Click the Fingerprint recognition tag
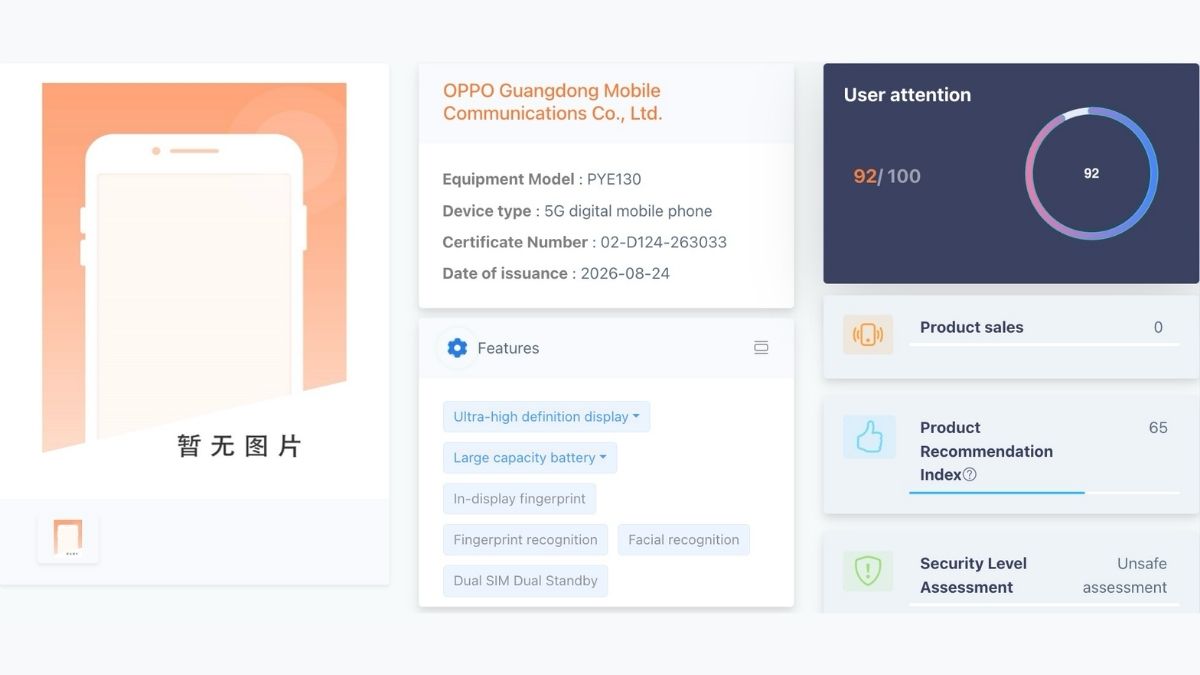 (525, 540)
